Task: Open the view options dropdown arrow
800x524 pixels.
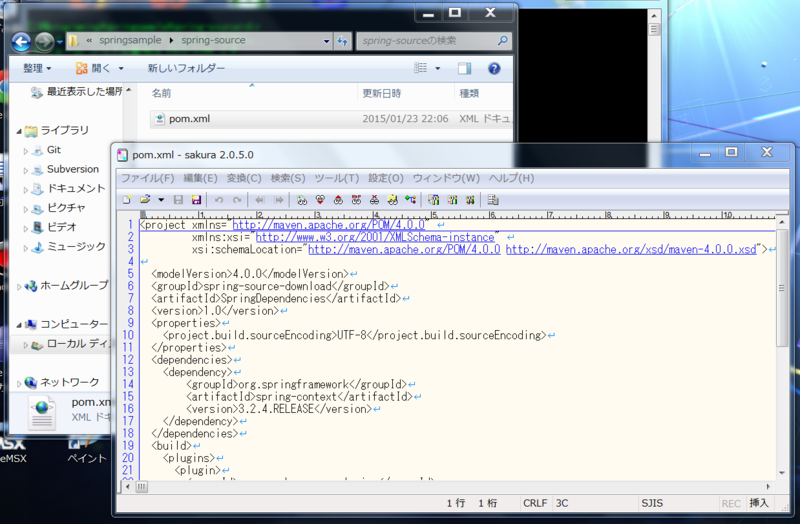Action: (438, 68)
